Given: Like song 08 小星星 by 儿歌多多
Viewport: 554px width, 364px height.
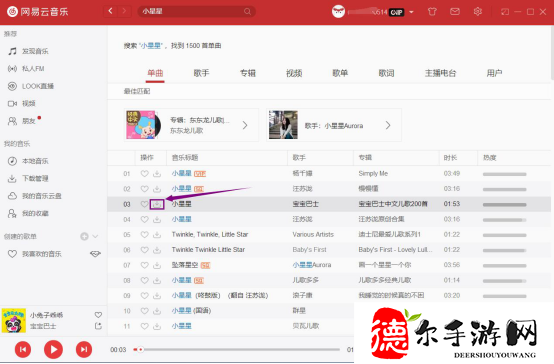Looking at the screenshot, I should click(x=145, y=281).
